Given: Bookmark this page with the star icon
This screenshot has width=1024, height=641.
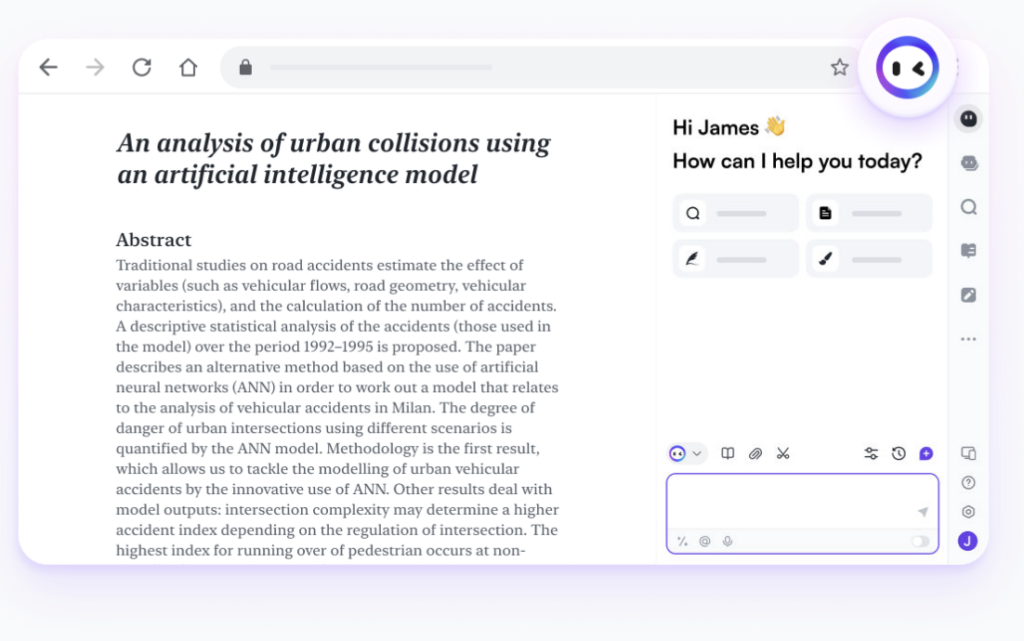Looking at the screenshot, I should [x=839, y=68].
